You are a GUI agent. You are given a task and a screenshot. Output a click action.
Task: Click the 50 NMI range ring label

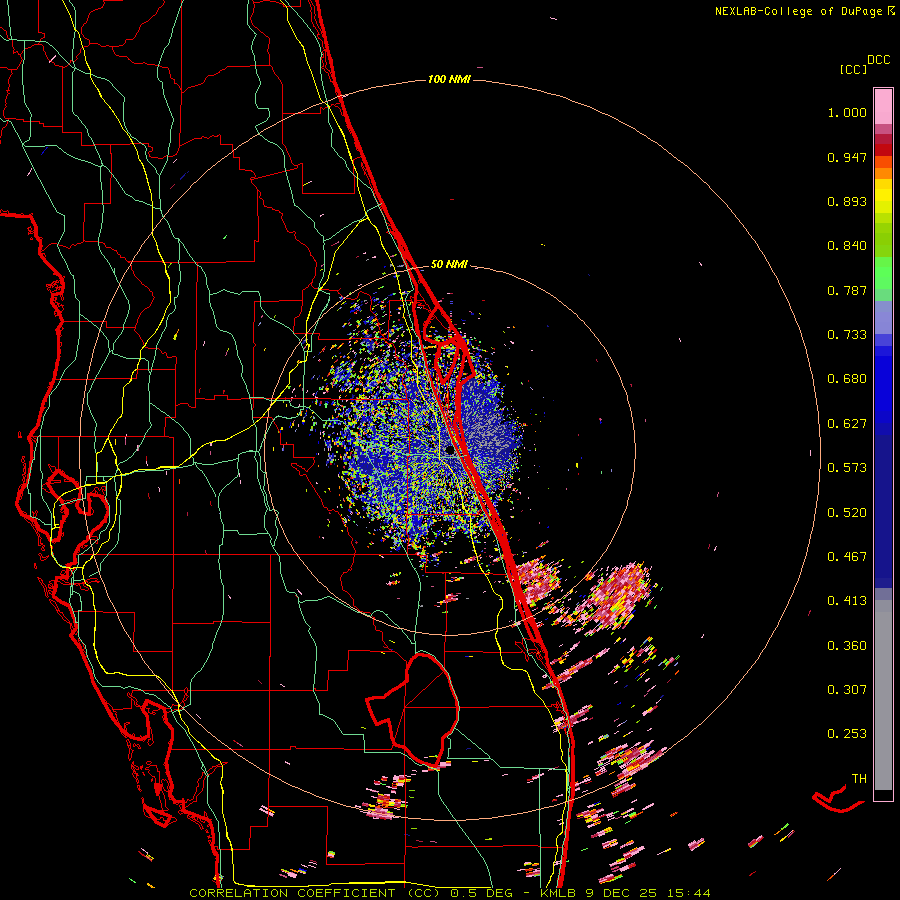pyautogui.click(x=449, y=264)
